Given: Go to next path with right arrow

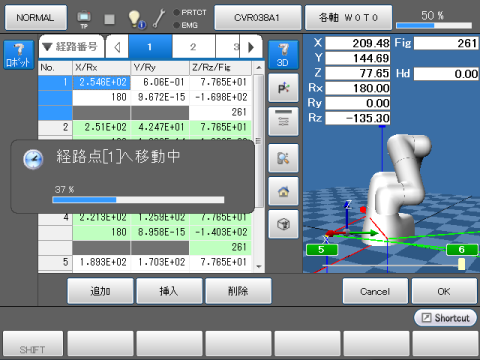Looking at the screenshot, I should click(251, 47).
